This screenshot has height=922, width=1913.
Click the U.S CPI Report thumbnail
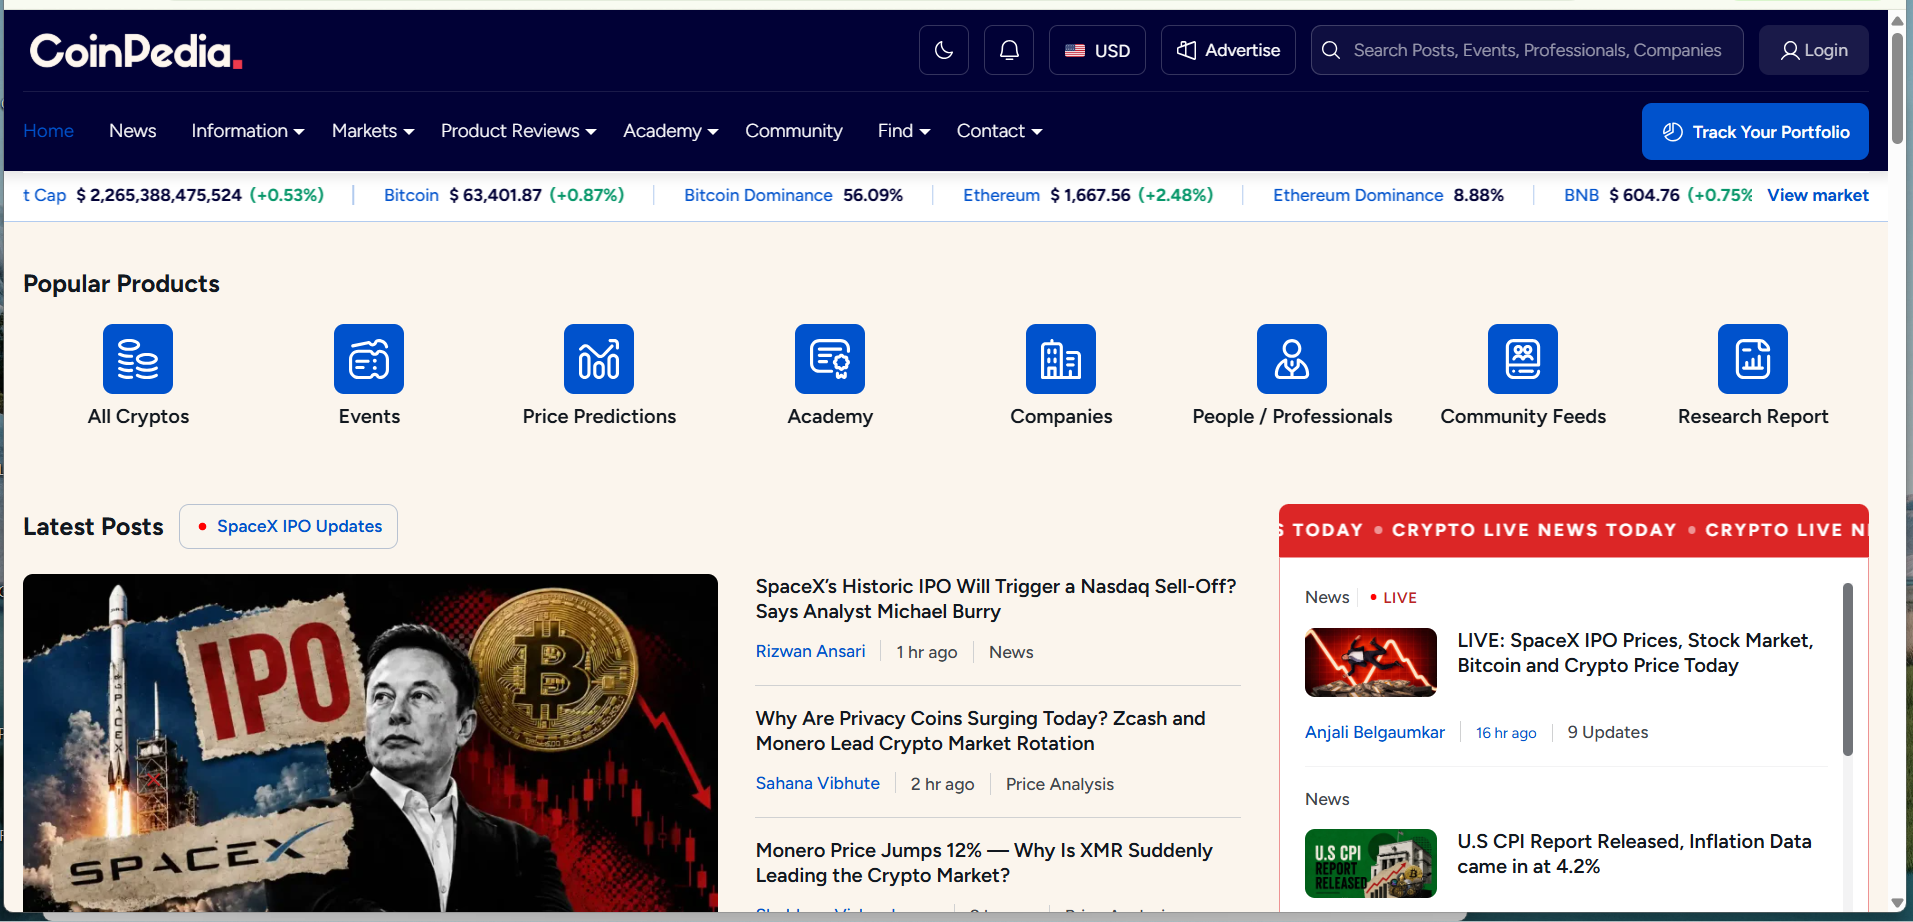pos(1370,863)
